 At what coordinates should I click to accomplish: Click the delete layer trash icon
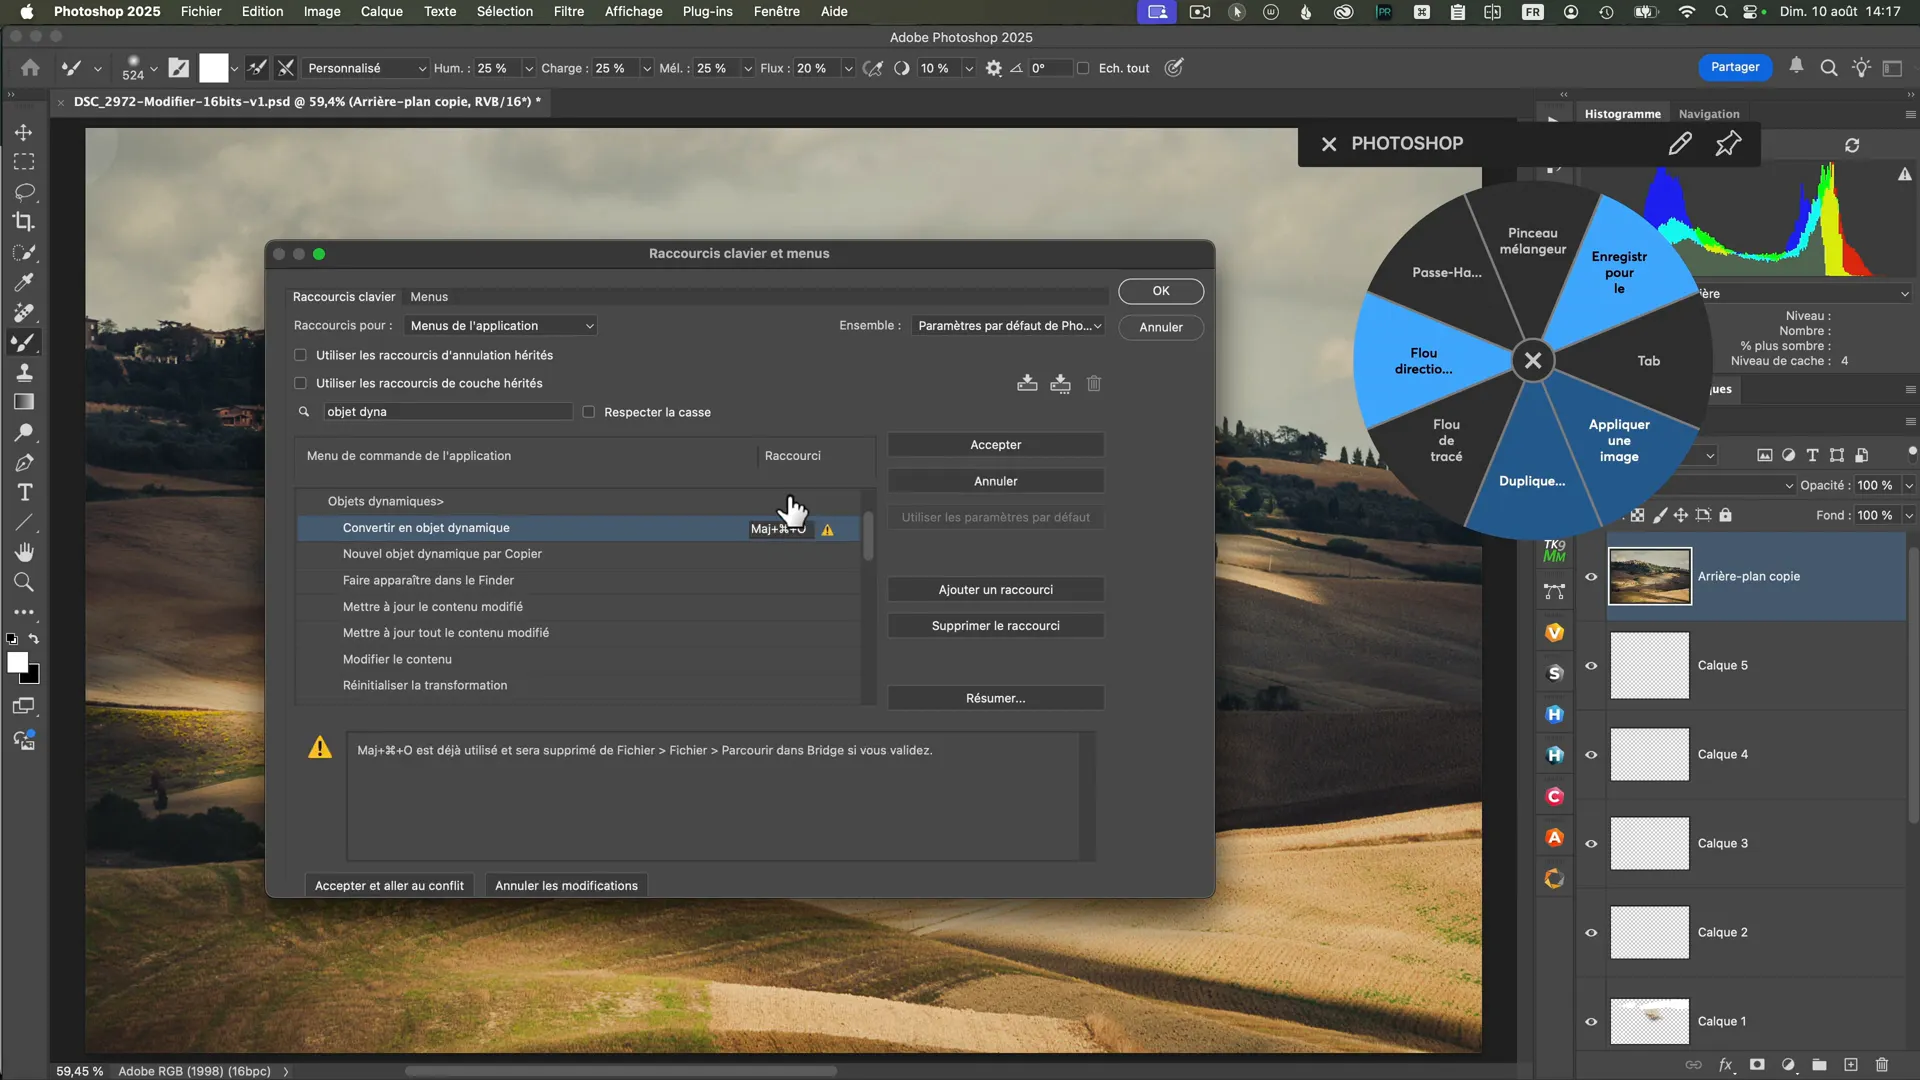tap(1882, 1065)
